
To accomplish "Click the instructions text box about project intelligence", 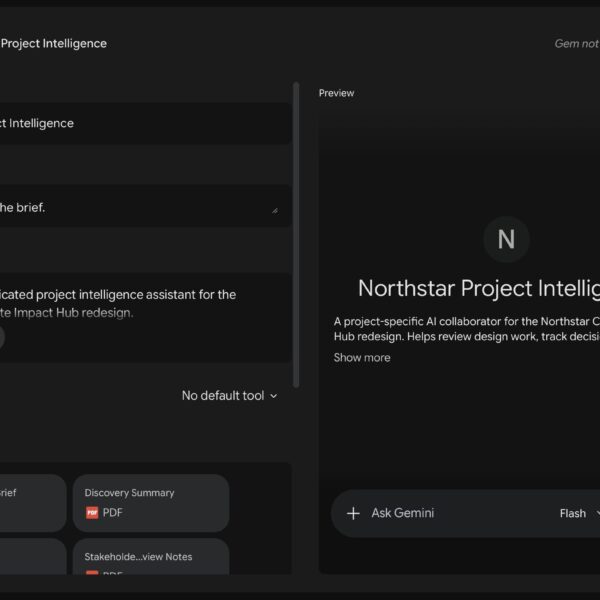I will coord(145,317).
